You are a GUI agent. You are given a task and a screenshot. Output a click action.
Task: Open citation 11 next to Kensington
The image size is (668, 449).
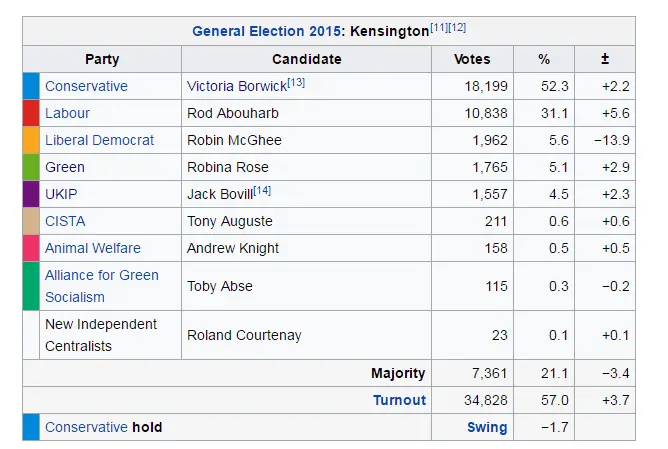pyautogui.click(x=440, y=27)
